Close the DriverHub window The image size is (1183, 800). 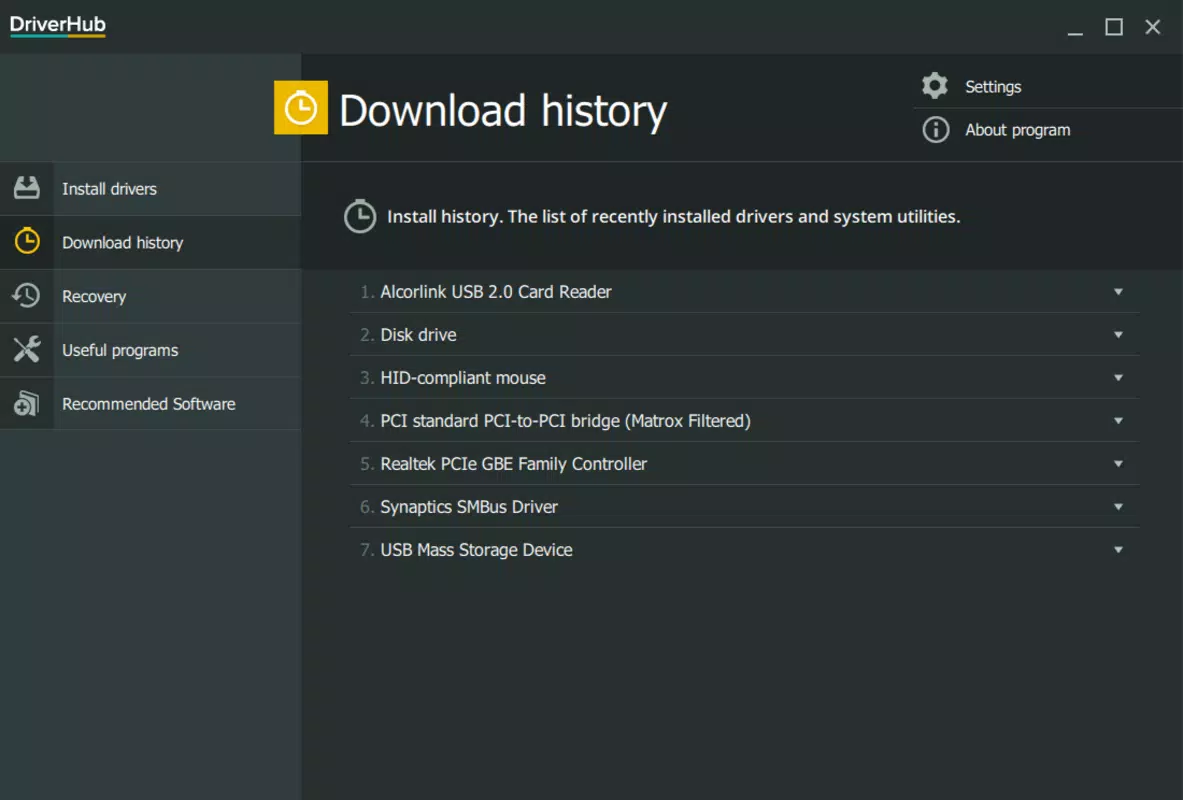pos(1152,27)
